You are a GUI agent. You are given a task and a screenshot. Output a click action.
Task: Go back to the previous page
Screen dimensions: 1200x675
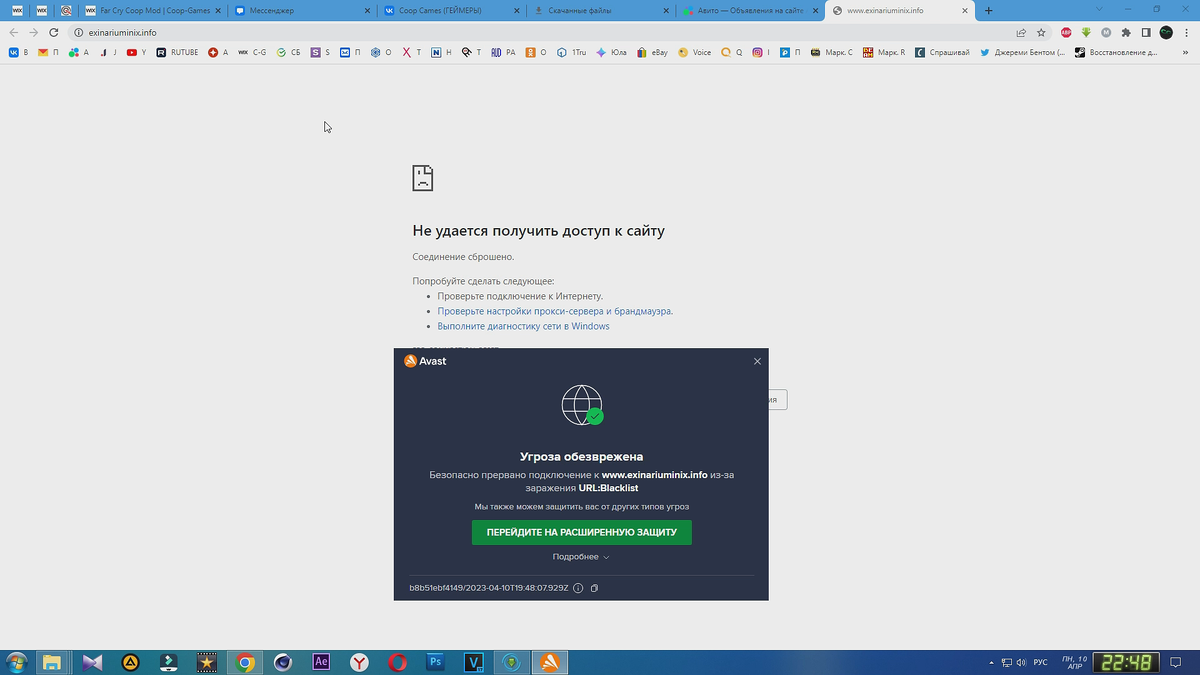[14, 32]
